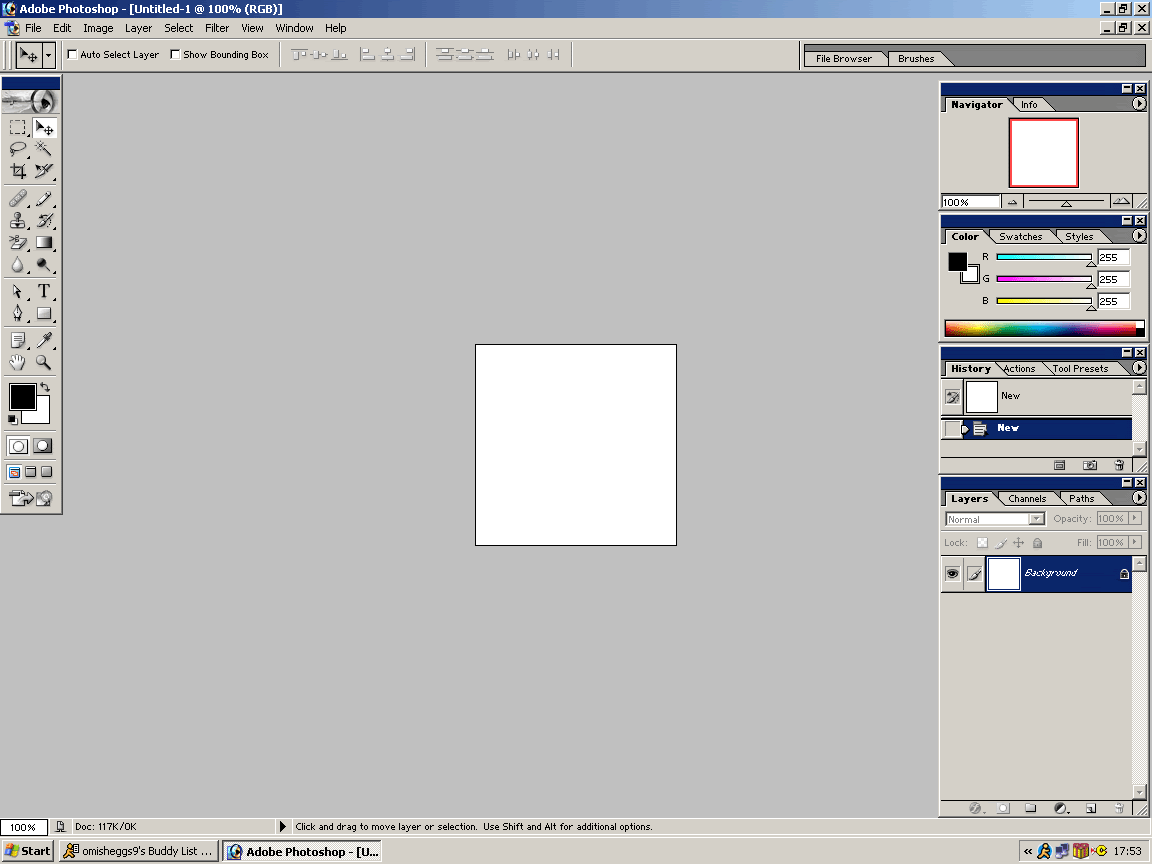Viewport: 1152px width, 864px height.
Task: Create a new layer in Layers panel
Action: pos(1091,808)
